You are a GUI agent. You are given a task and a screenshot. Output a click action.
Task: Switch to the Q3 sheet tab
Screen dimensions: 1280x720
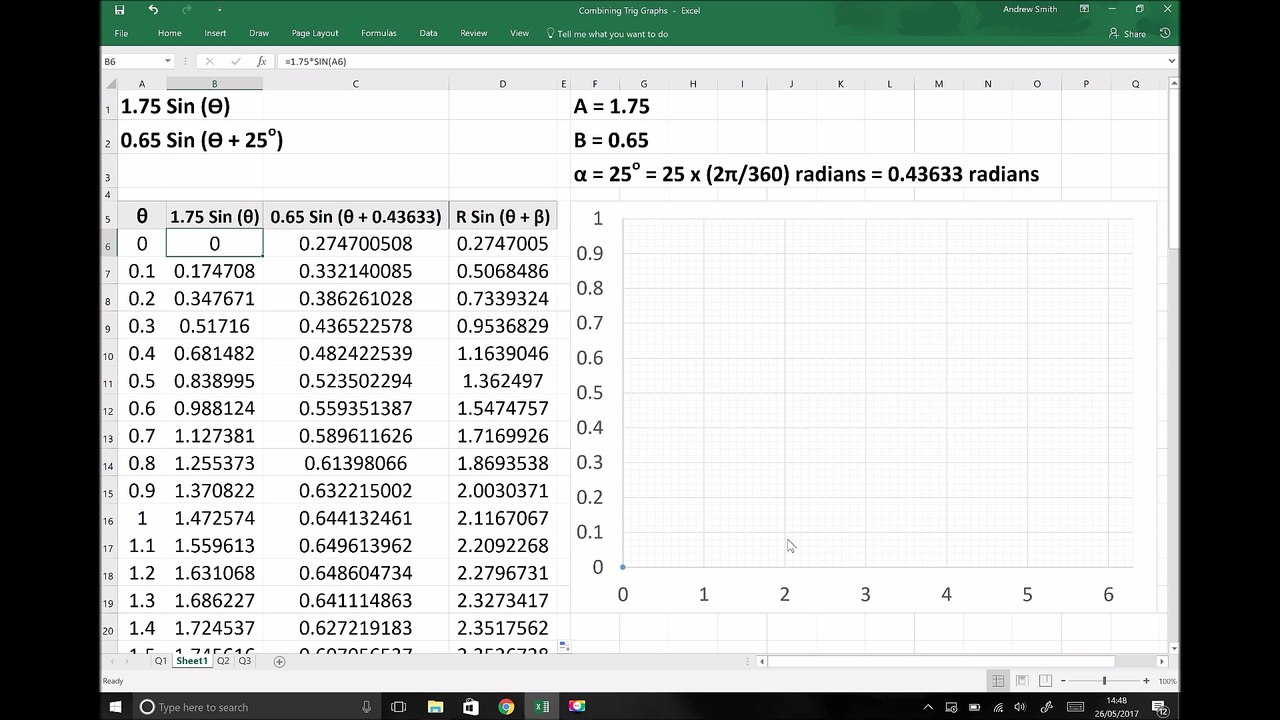pyautogui.click(x=244, y=661)
